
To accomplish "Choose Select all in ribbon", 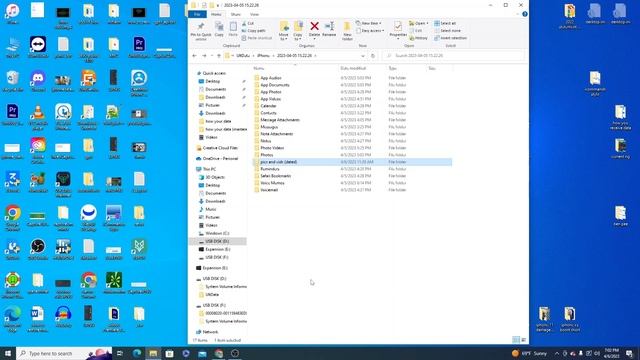I will [x=445, y=24].
